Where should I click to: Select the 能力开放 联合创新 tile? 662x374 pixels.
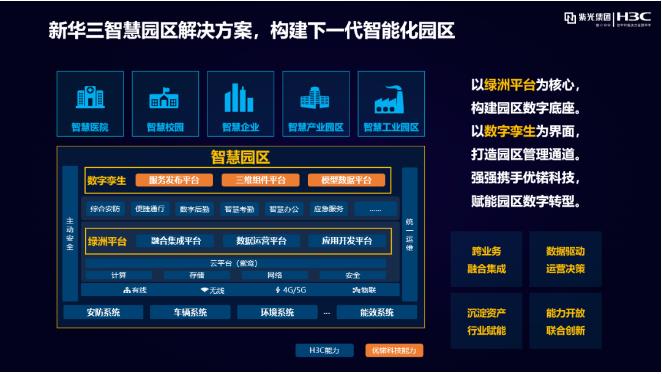click(x=565, y=321)
